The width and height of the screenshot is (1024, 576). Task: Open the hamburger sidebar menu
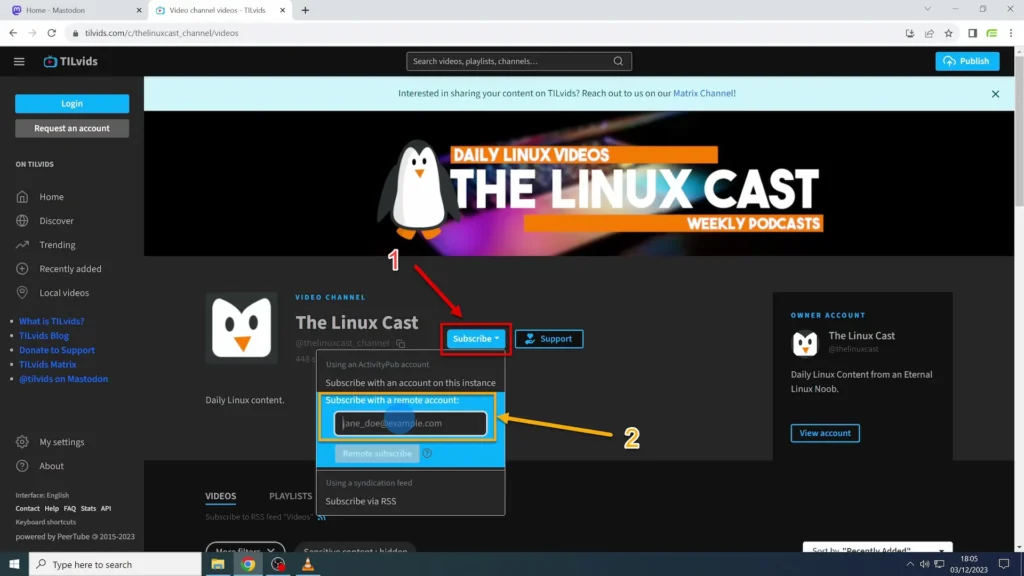coord(19,61)
